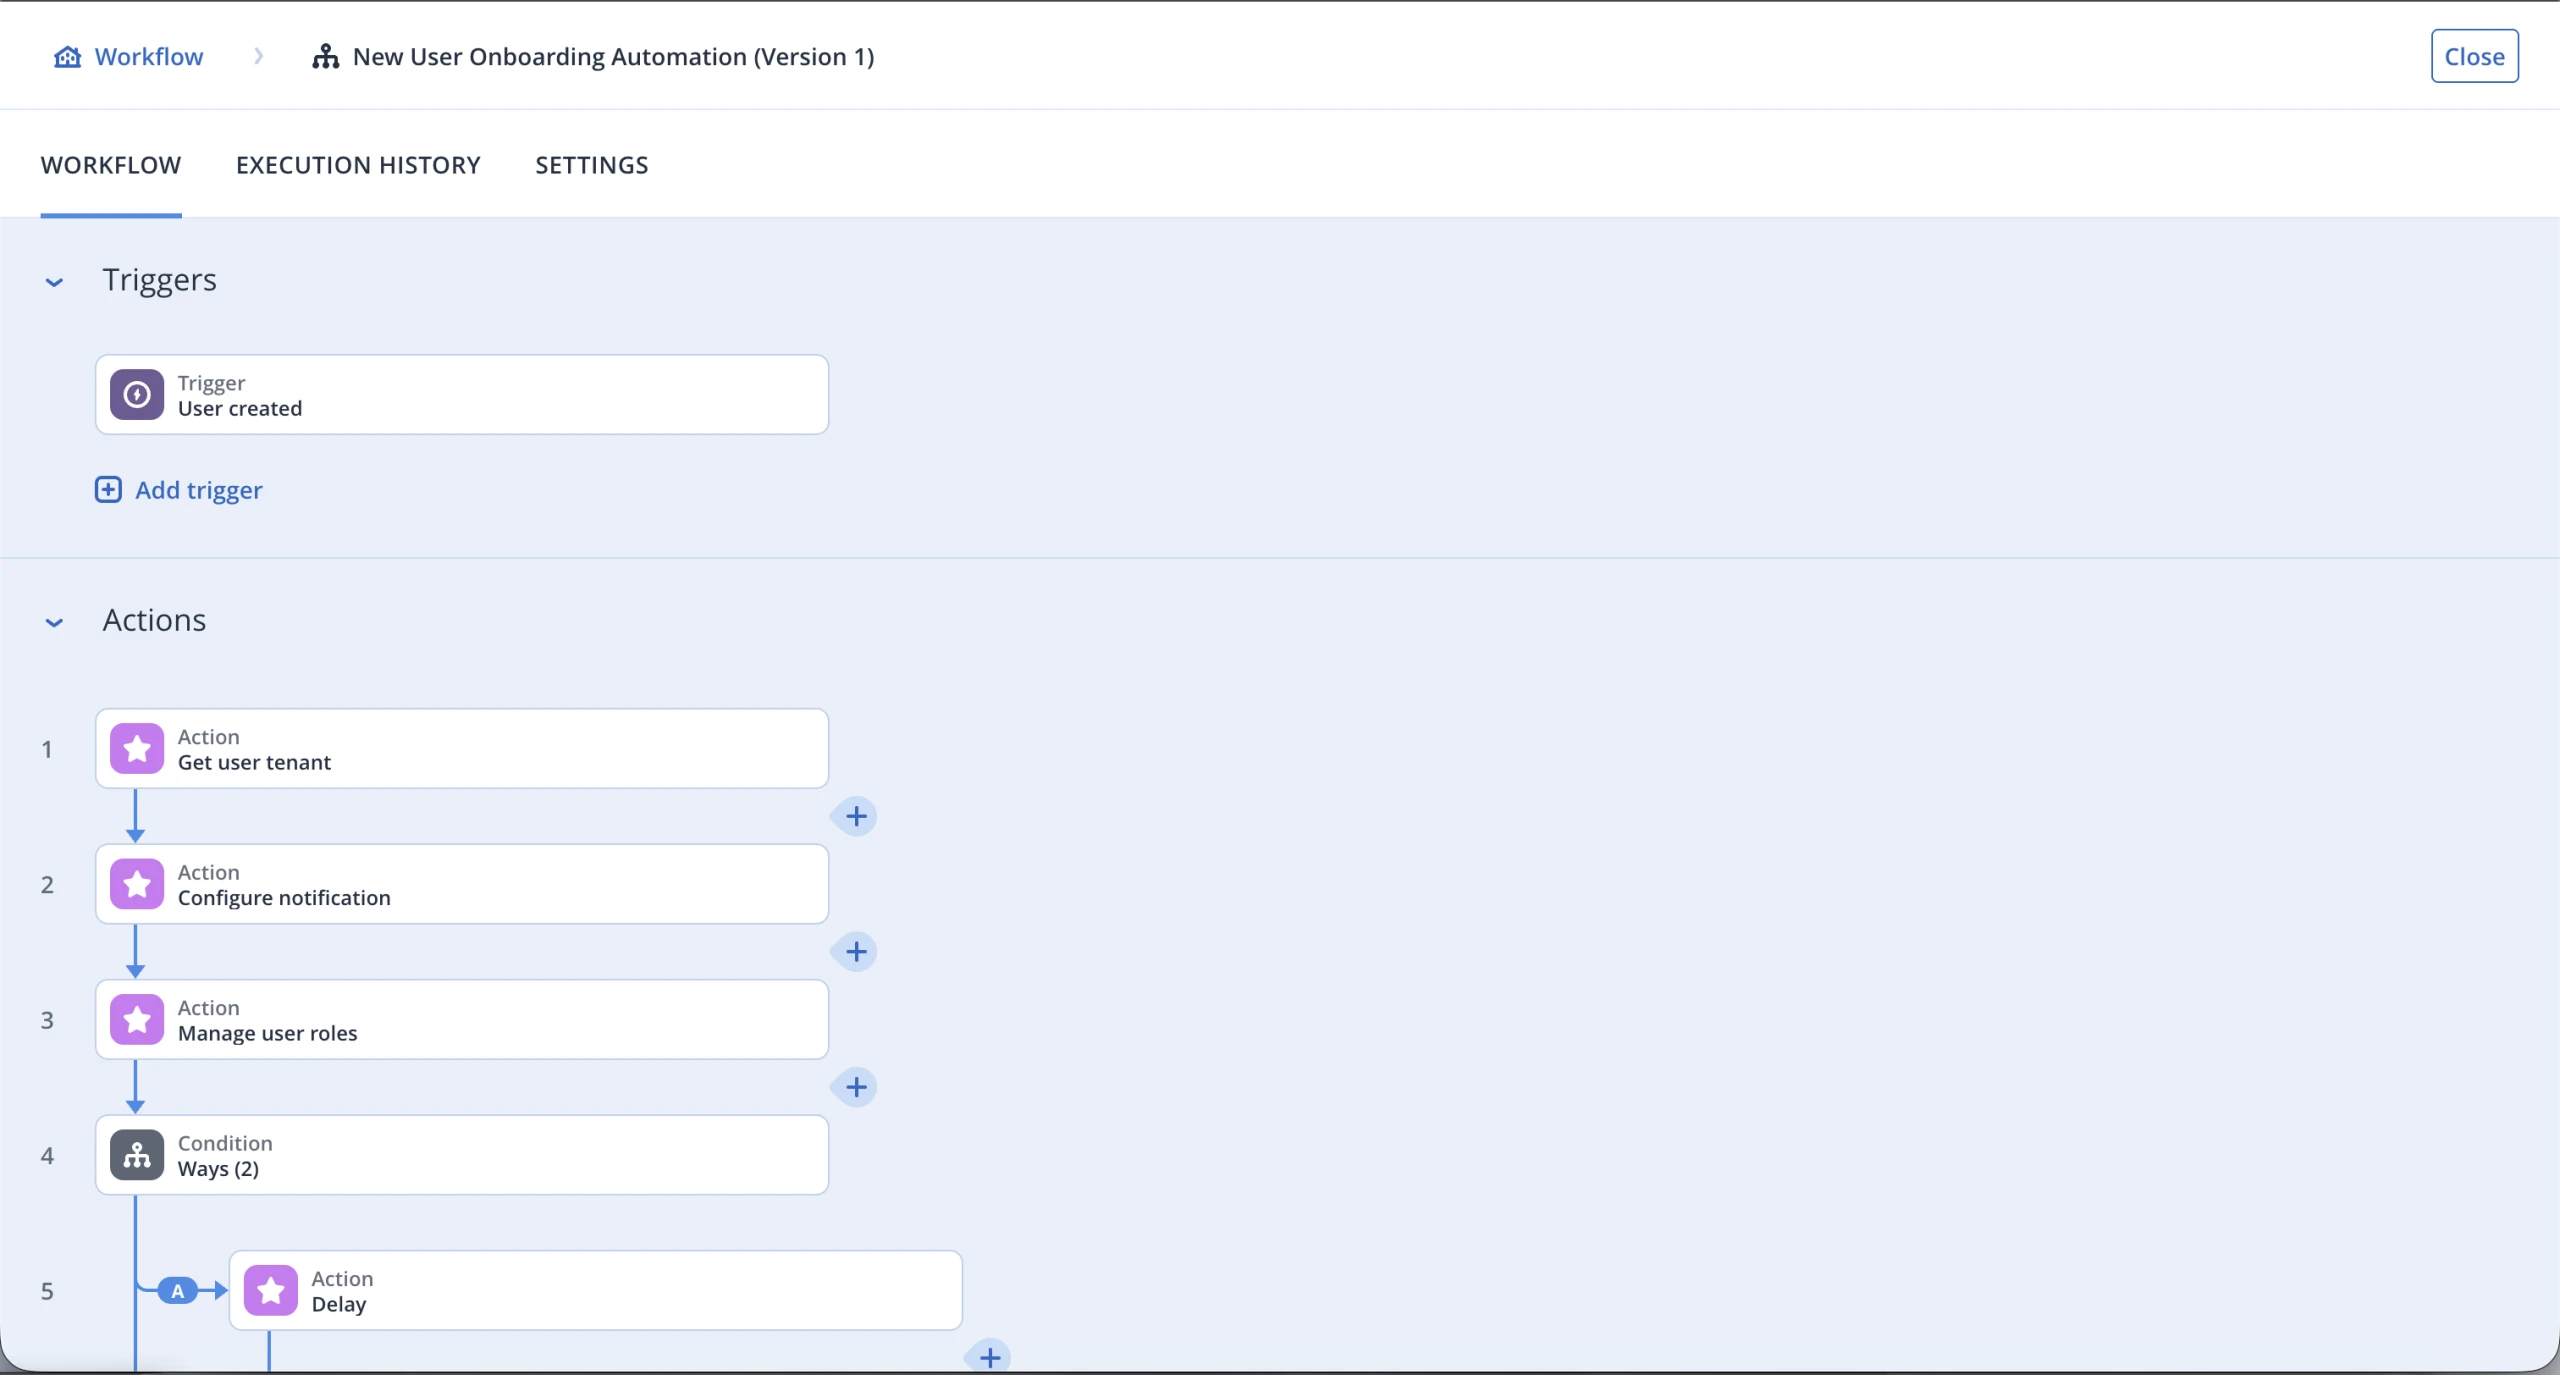Open the User created trigger card
Screen dimensions: 2560x1375
(x=462, y=395)
